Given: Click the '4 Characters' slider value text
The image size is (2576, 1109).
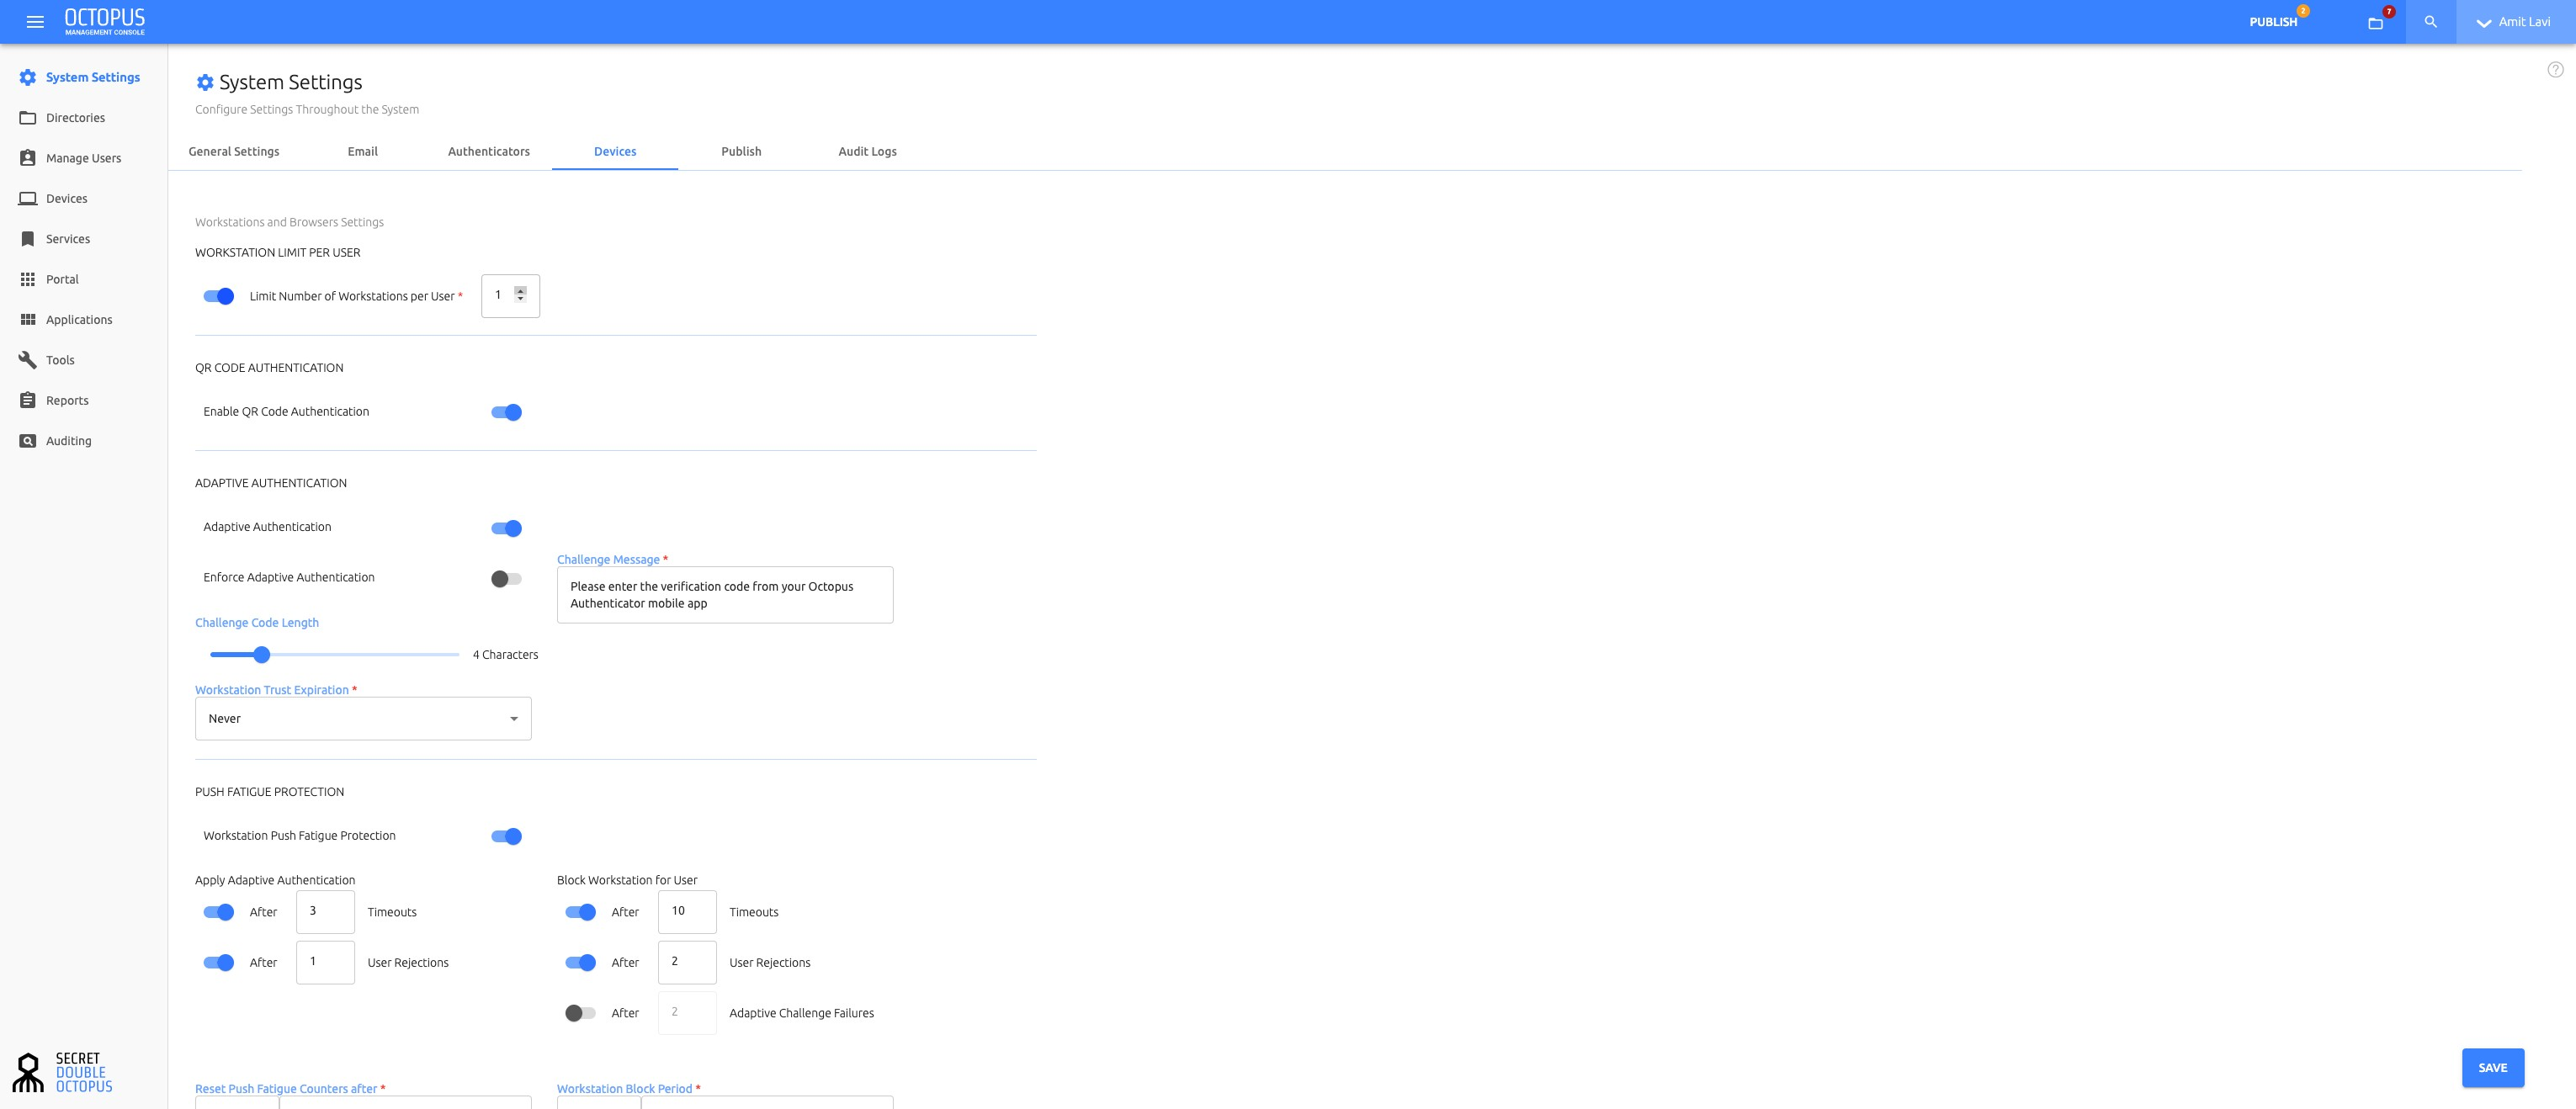Looking at the screenshot, I should click(505, 655).
